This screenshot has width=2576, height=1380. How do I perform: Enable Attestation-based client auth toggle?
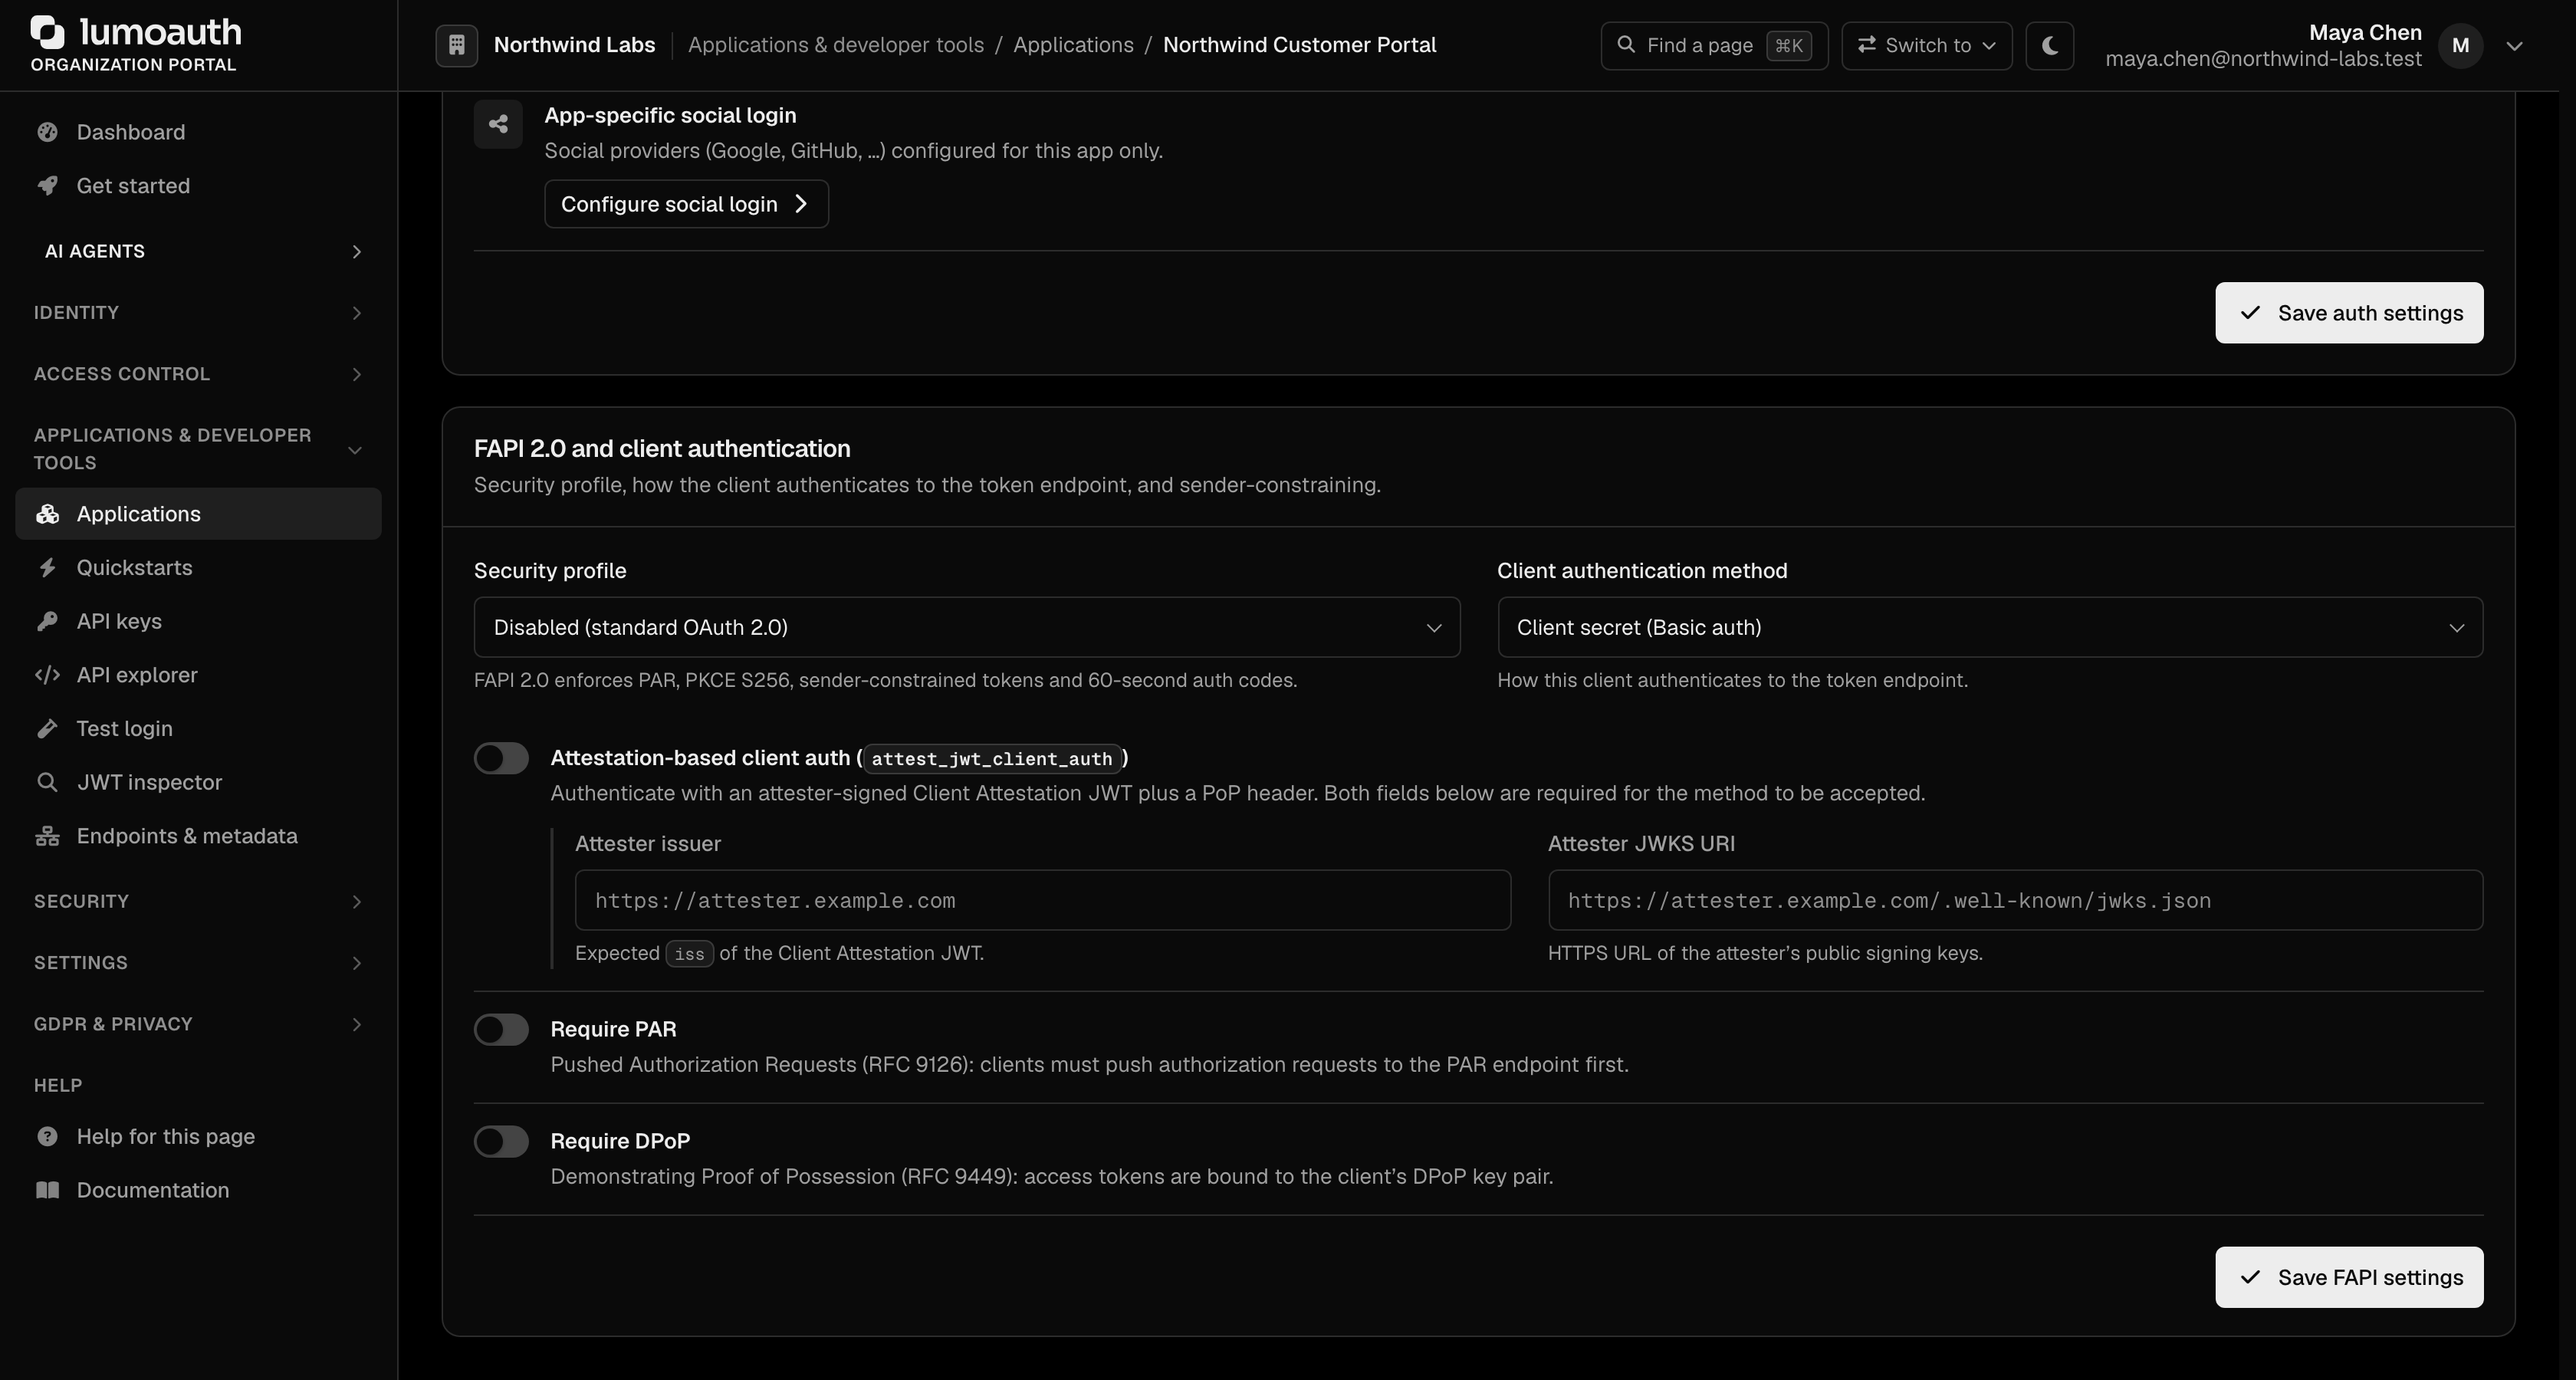501,758
